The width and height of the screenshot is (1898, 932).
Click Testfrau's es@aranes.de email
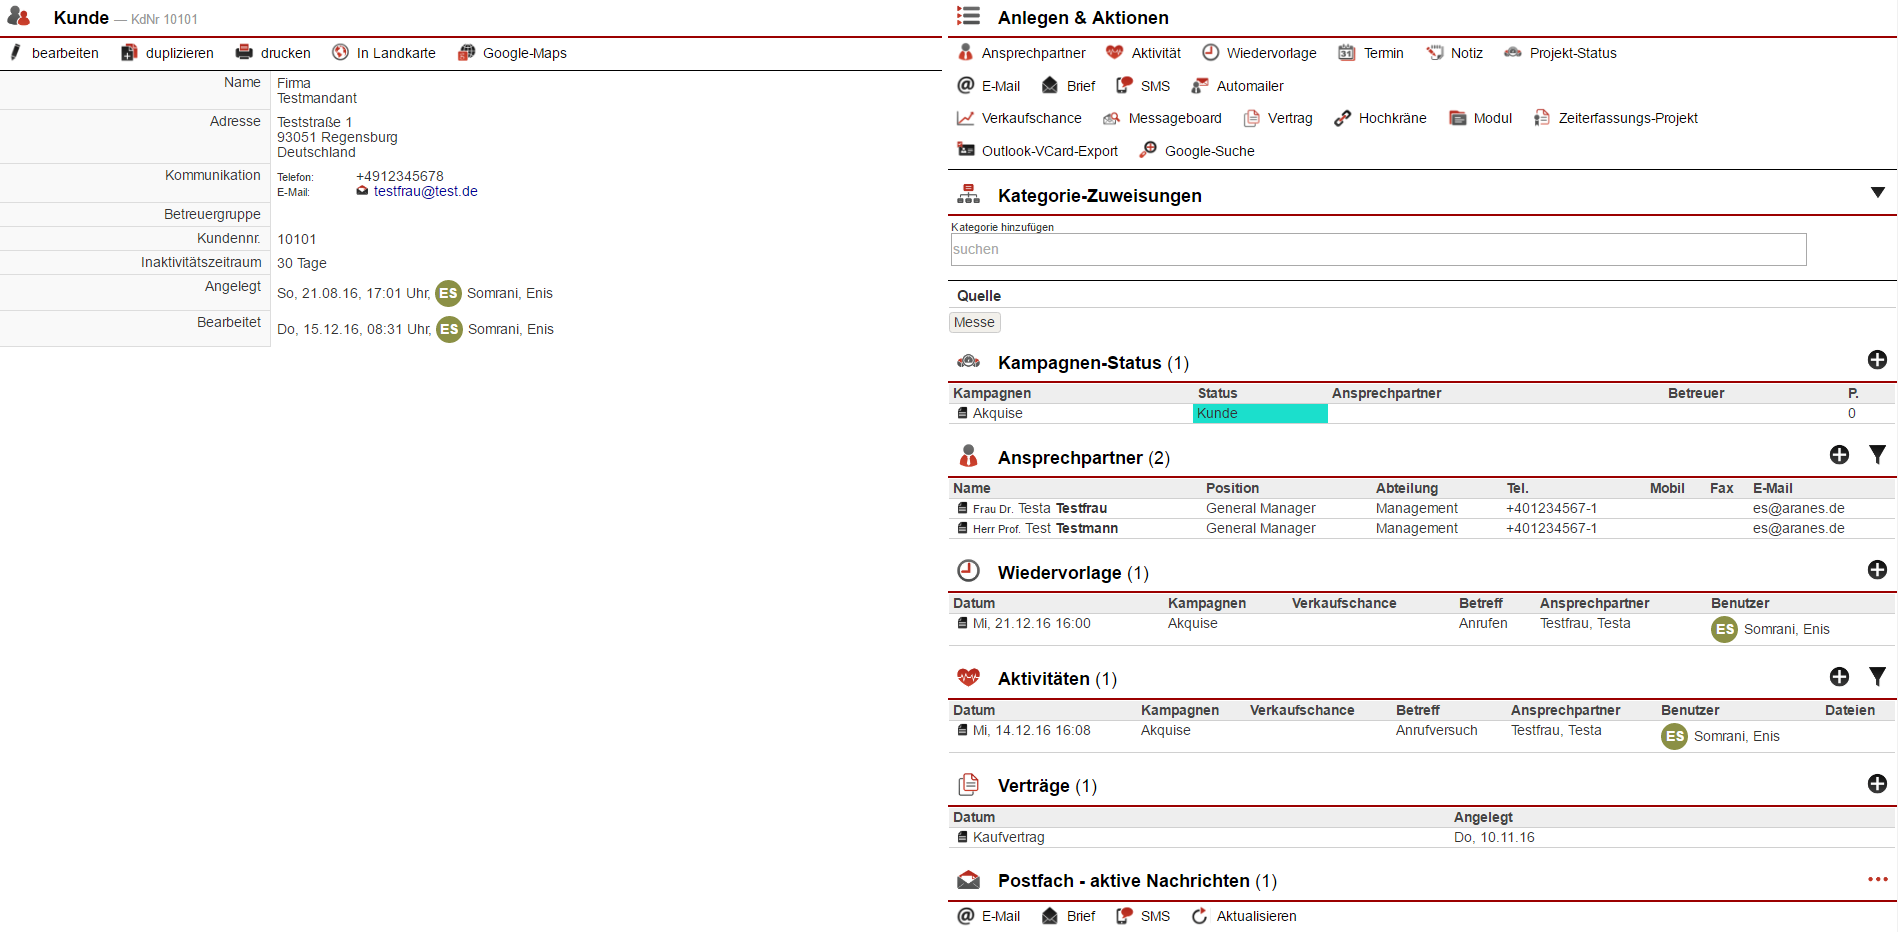tap(1798, 508)
